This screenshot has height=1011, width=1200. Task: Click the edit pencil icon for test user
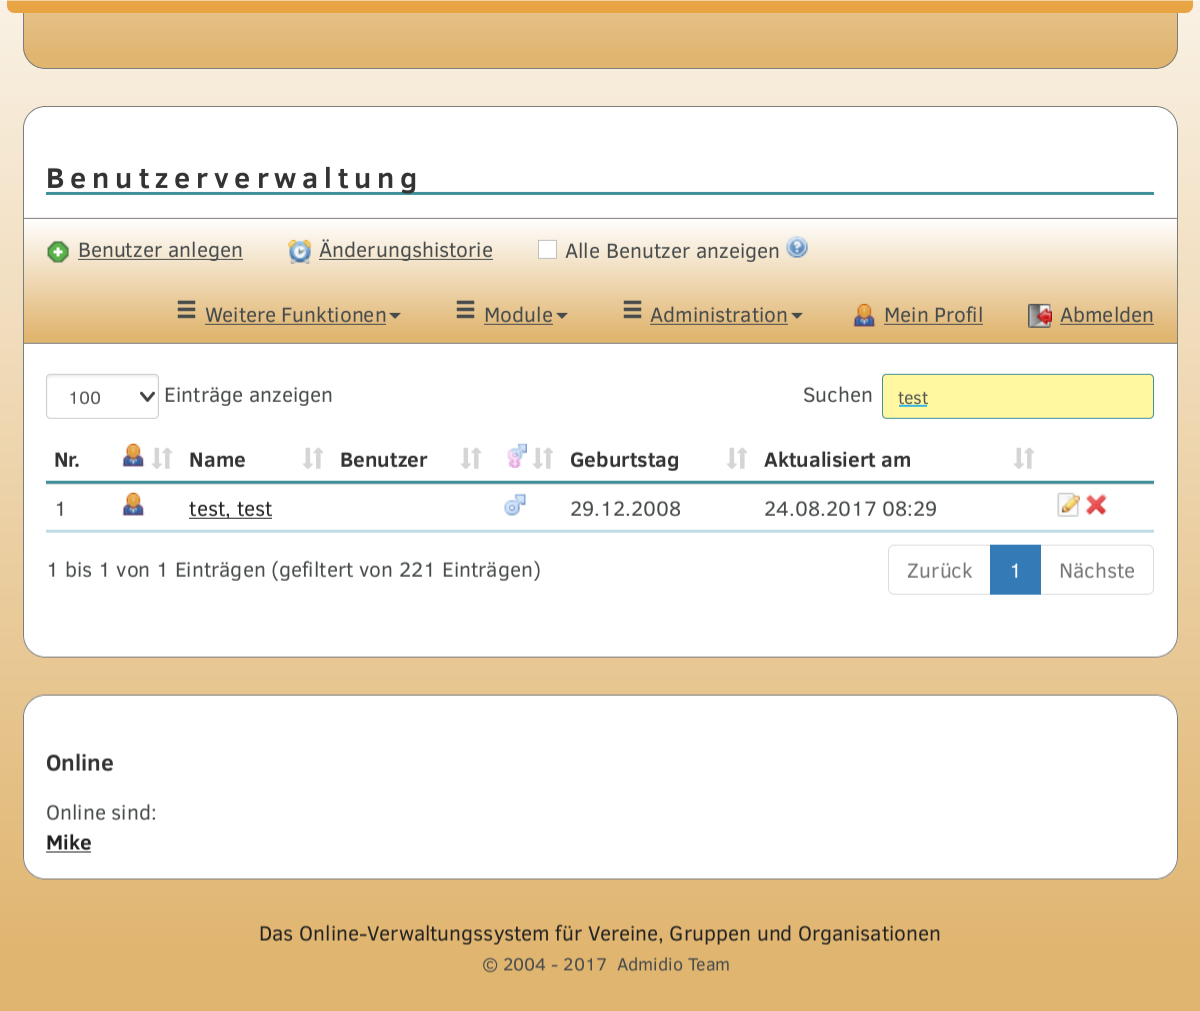(x=1068, y=505)
